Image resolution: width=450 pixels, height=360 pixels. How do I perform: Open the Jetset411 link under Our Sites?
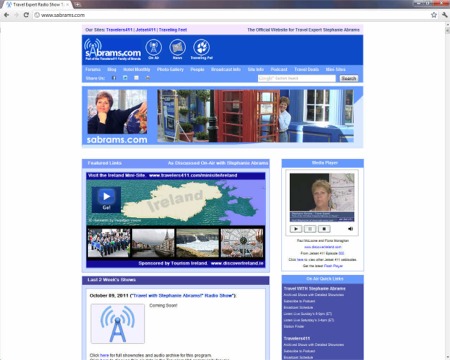coord(146,30)
